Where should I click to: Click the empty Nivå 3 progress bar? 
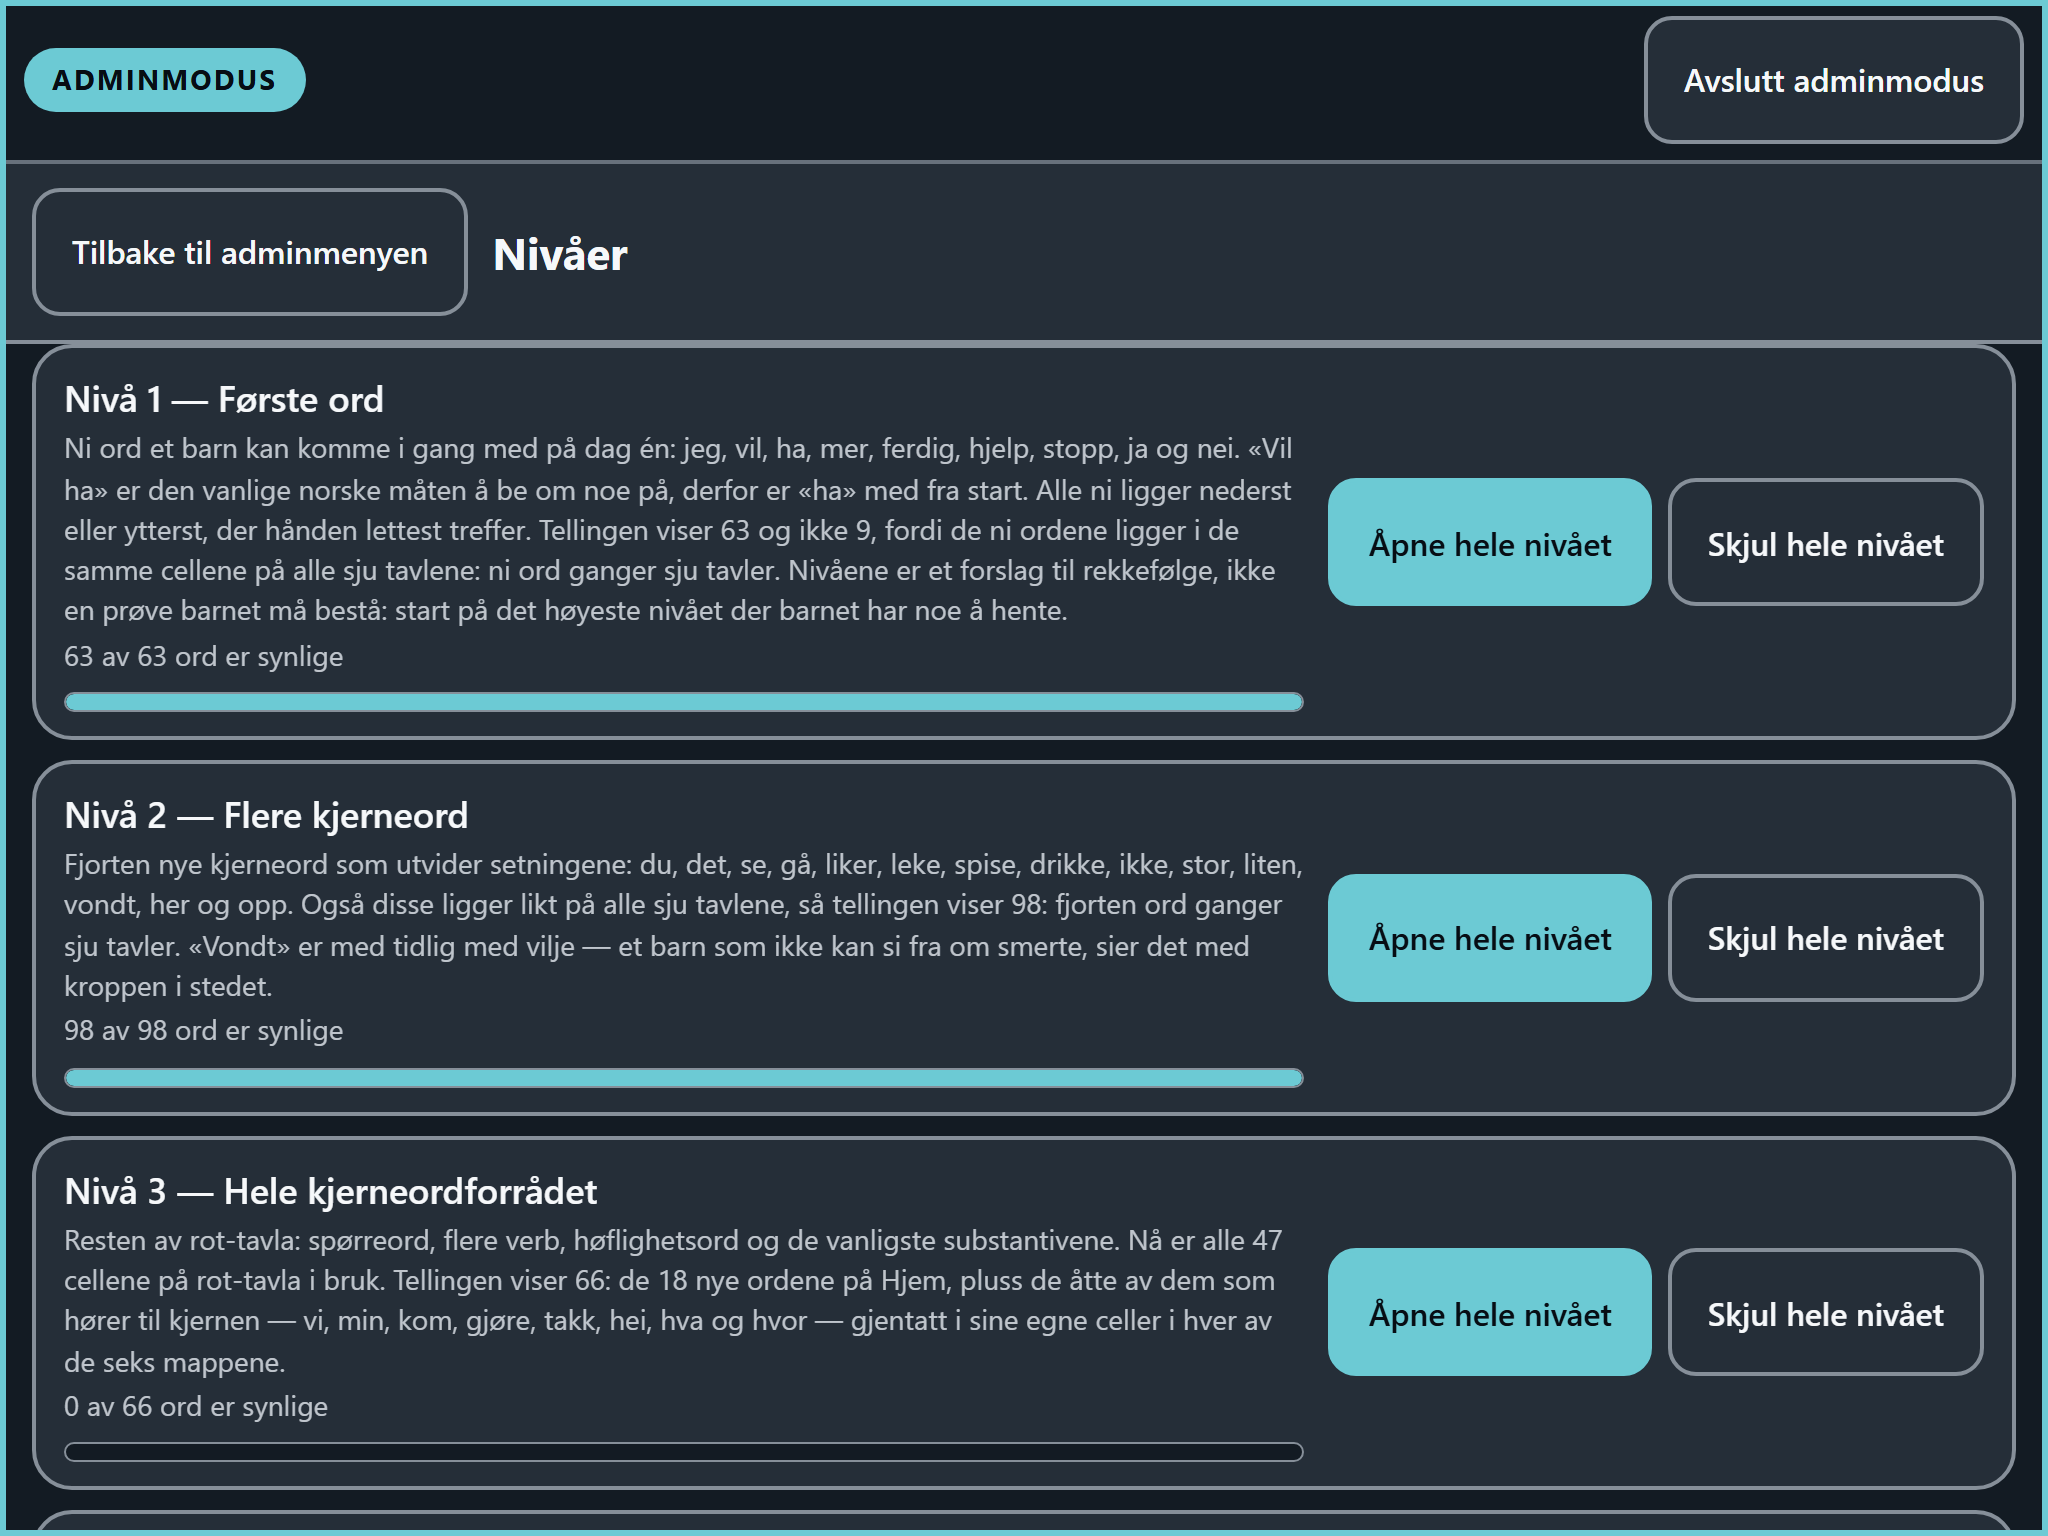684,1452
